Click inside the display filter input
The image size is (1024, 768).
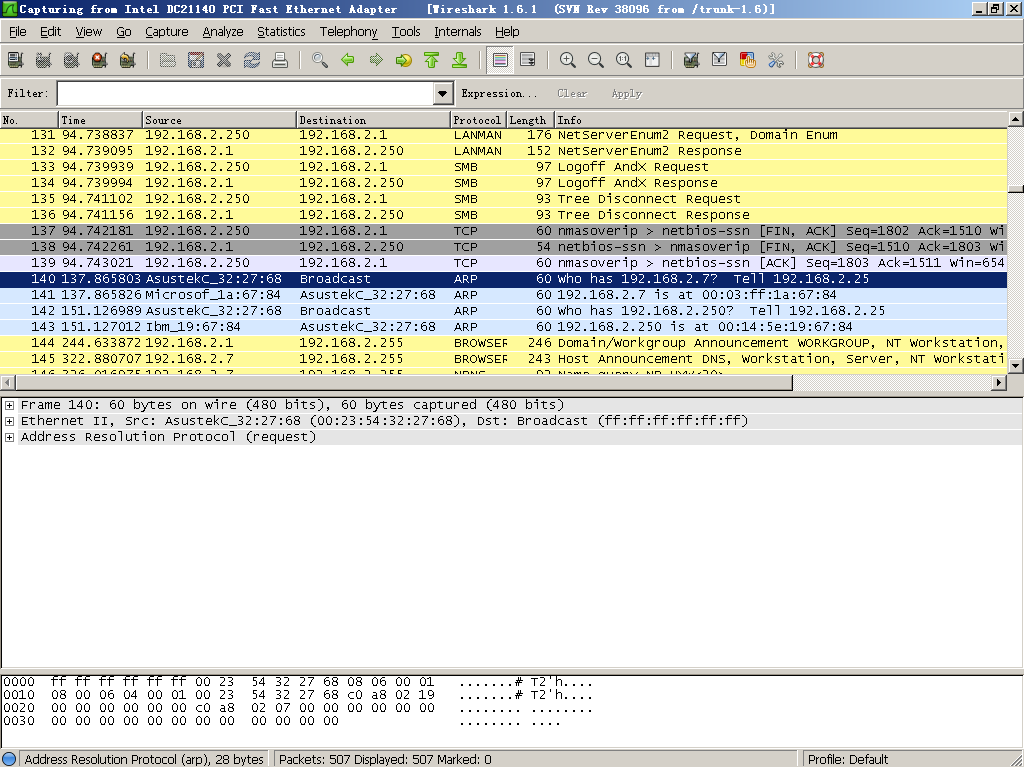[x=246, y=93]
